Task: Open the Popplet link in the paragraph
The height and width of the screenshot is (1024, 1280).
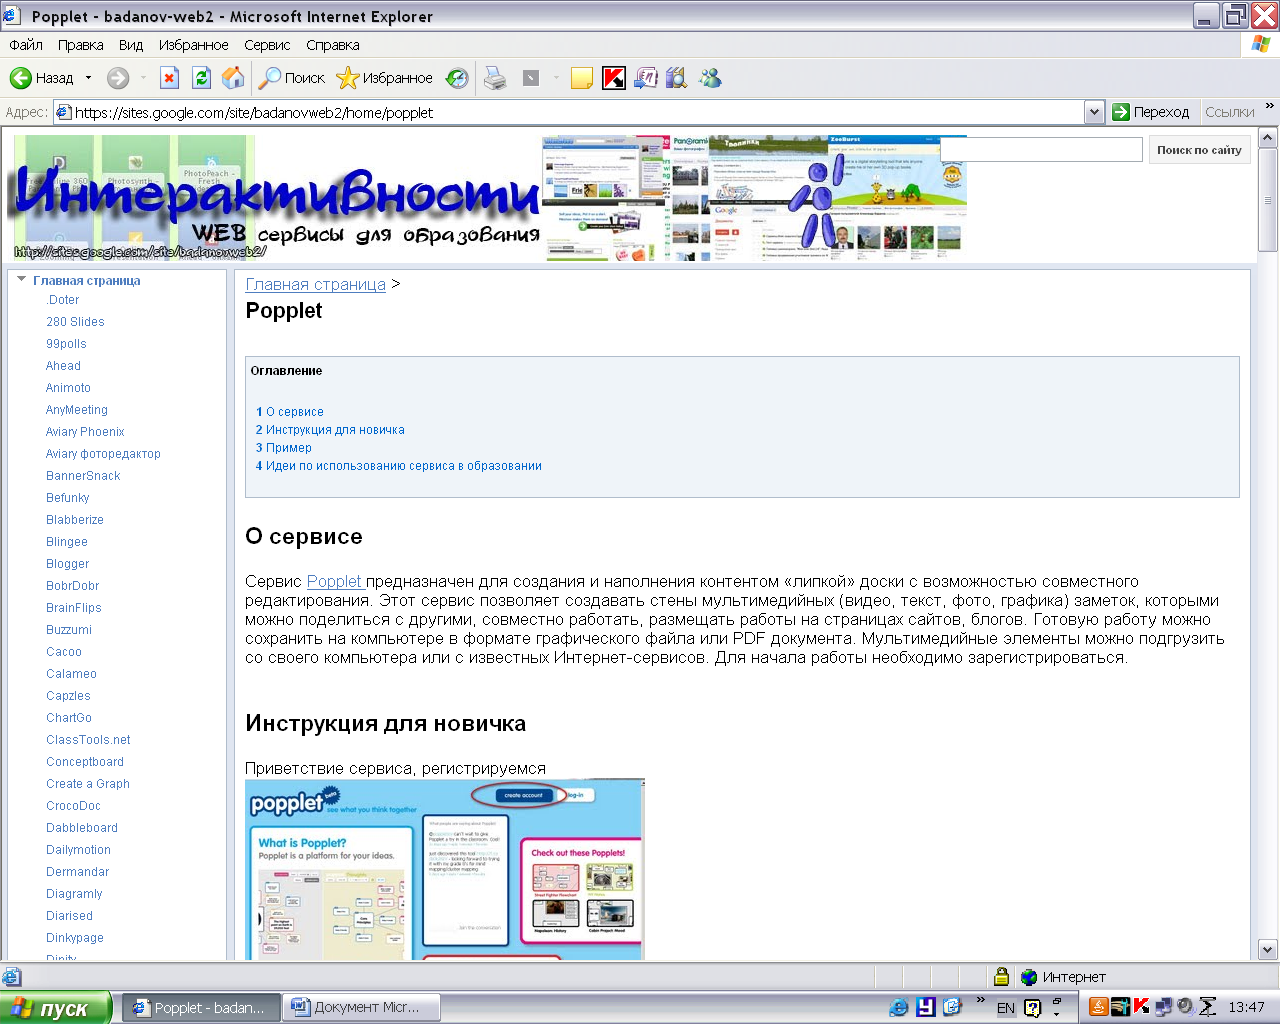Action: coord(335,581)
